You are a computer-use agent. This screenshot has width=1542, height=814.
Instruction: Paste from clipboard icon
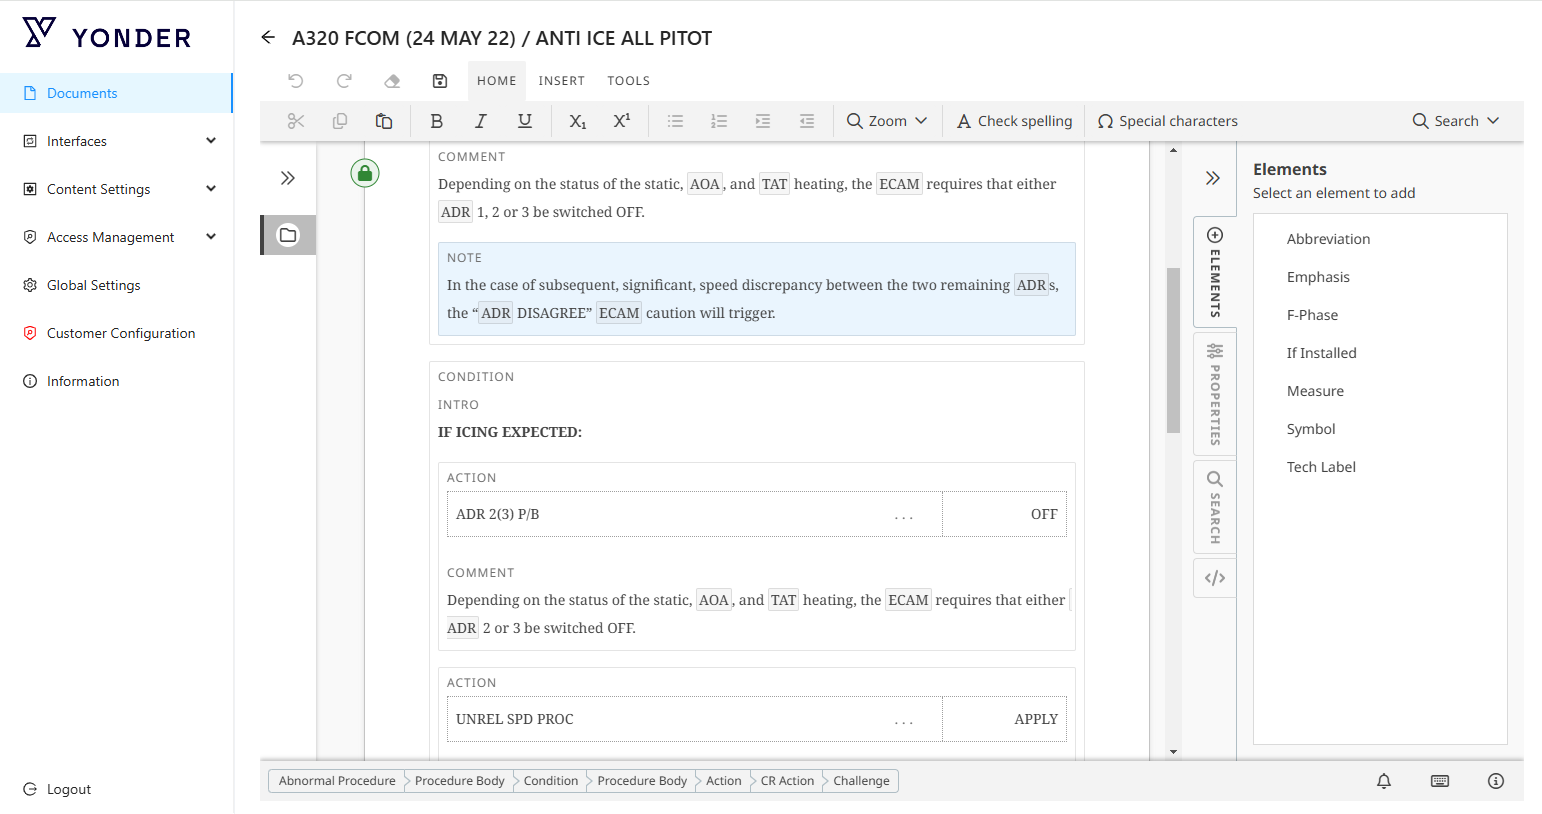point(384,121)
